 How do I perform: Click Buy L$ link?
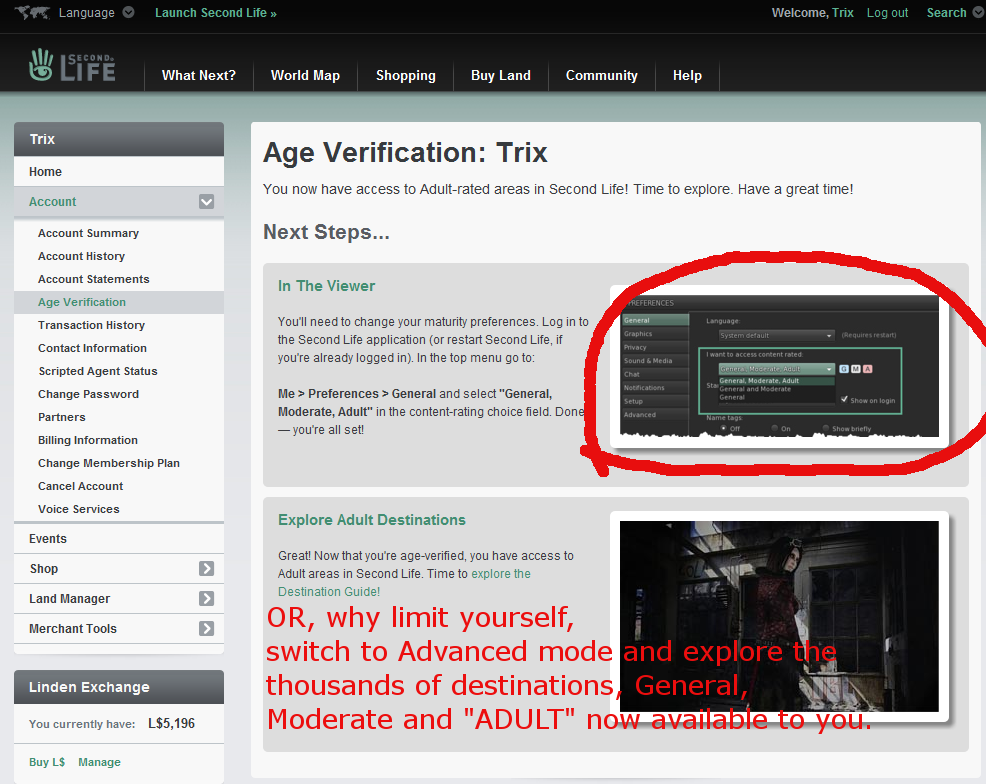pos(47,762)
